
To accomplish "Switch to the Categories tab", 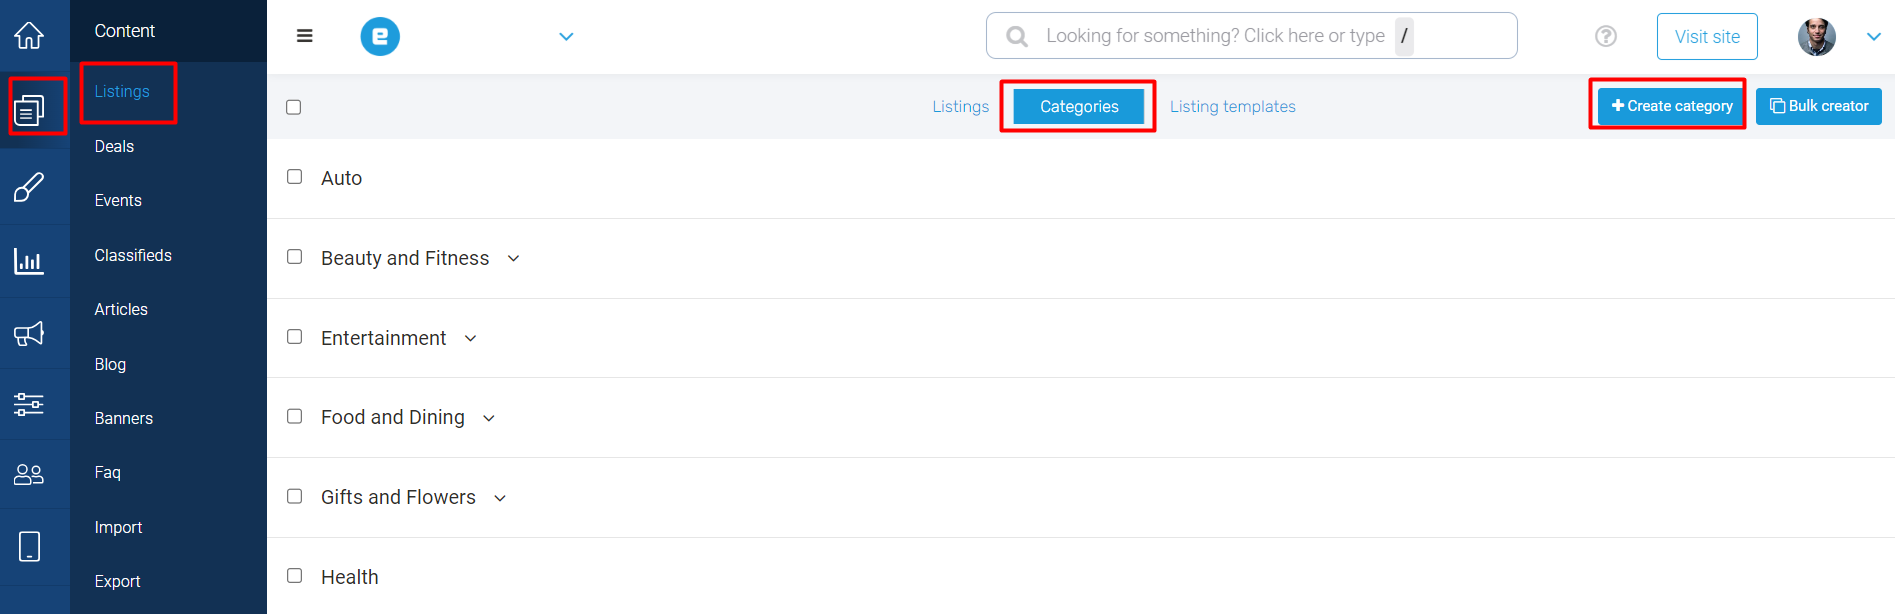I will 1079,107.
